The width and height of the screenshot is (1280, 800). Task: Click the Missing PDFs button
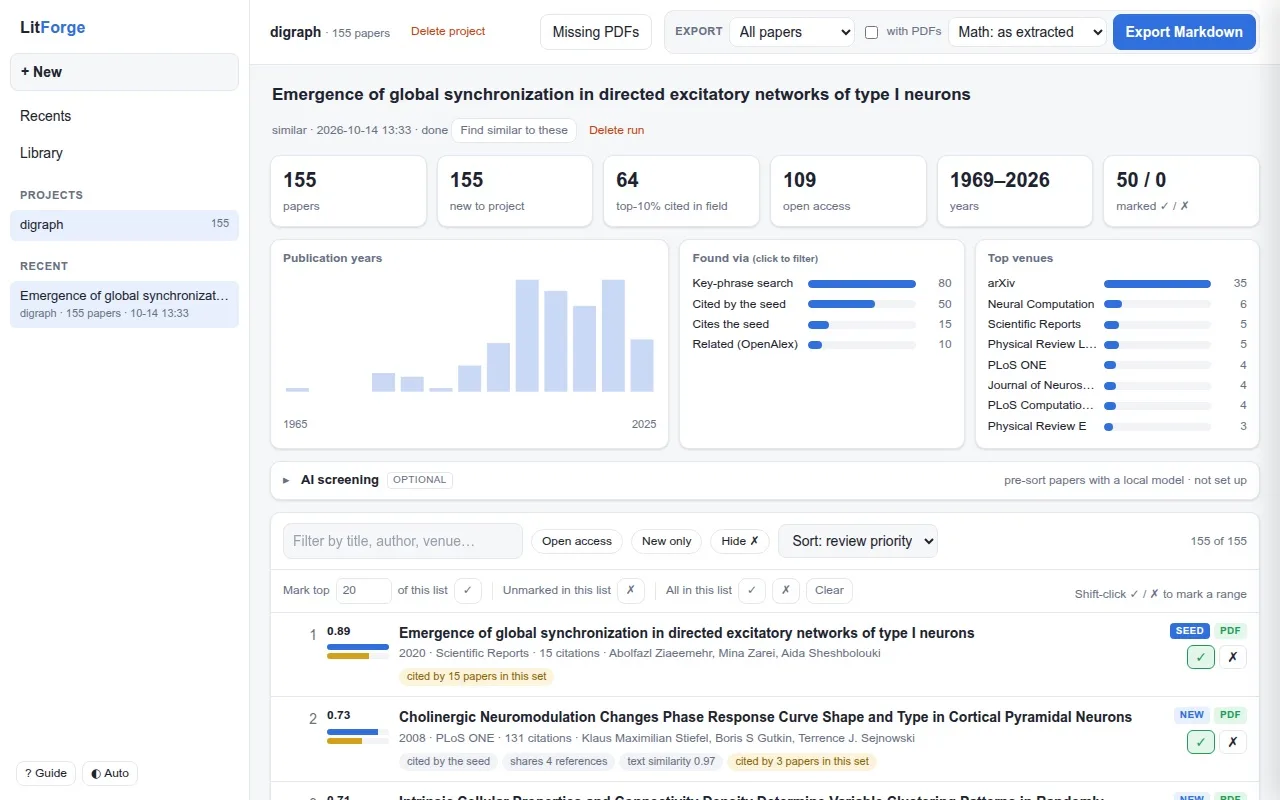[x=596, y=32]
